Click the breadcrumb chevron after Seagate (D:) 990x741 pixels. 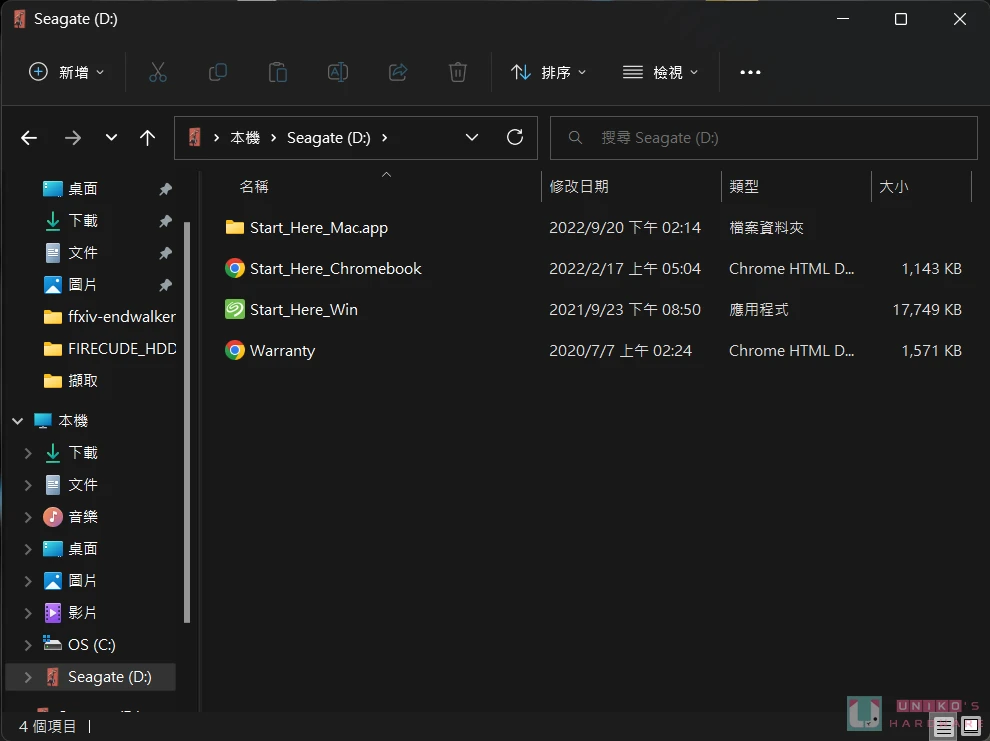[x=385, y=138]
